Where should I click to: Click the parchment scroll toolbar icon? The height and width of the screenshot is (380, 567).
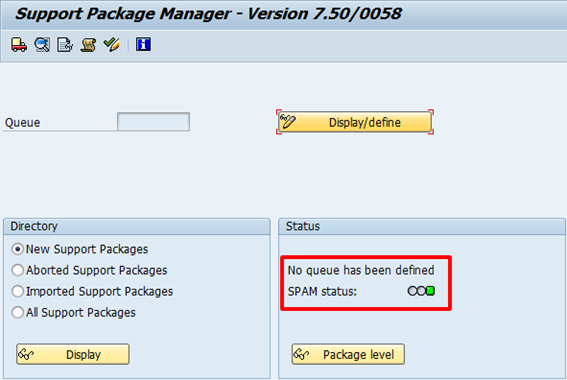point(88,45)
